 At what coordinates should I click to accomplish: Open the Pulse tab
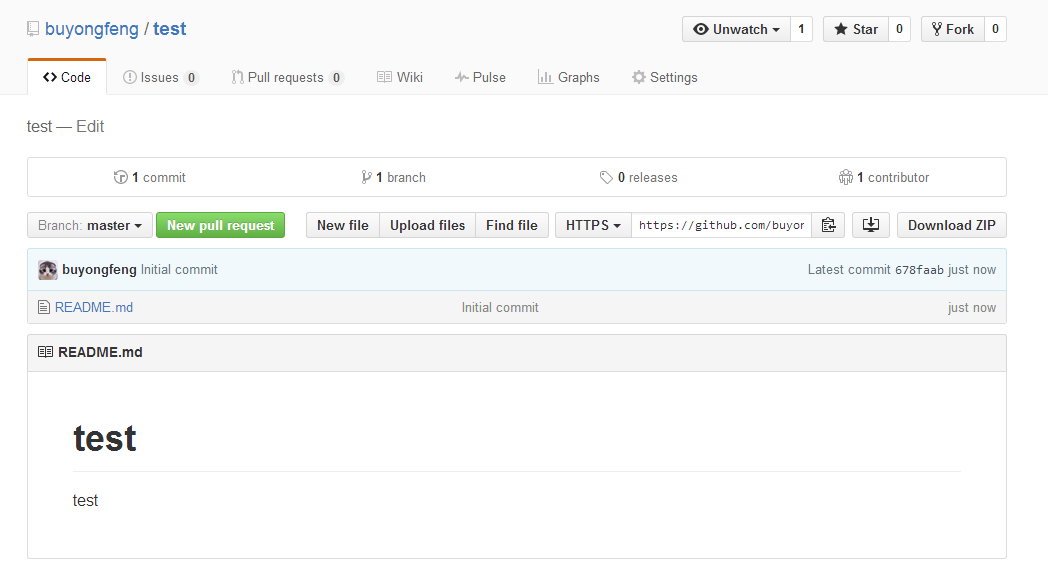[480, 77]
